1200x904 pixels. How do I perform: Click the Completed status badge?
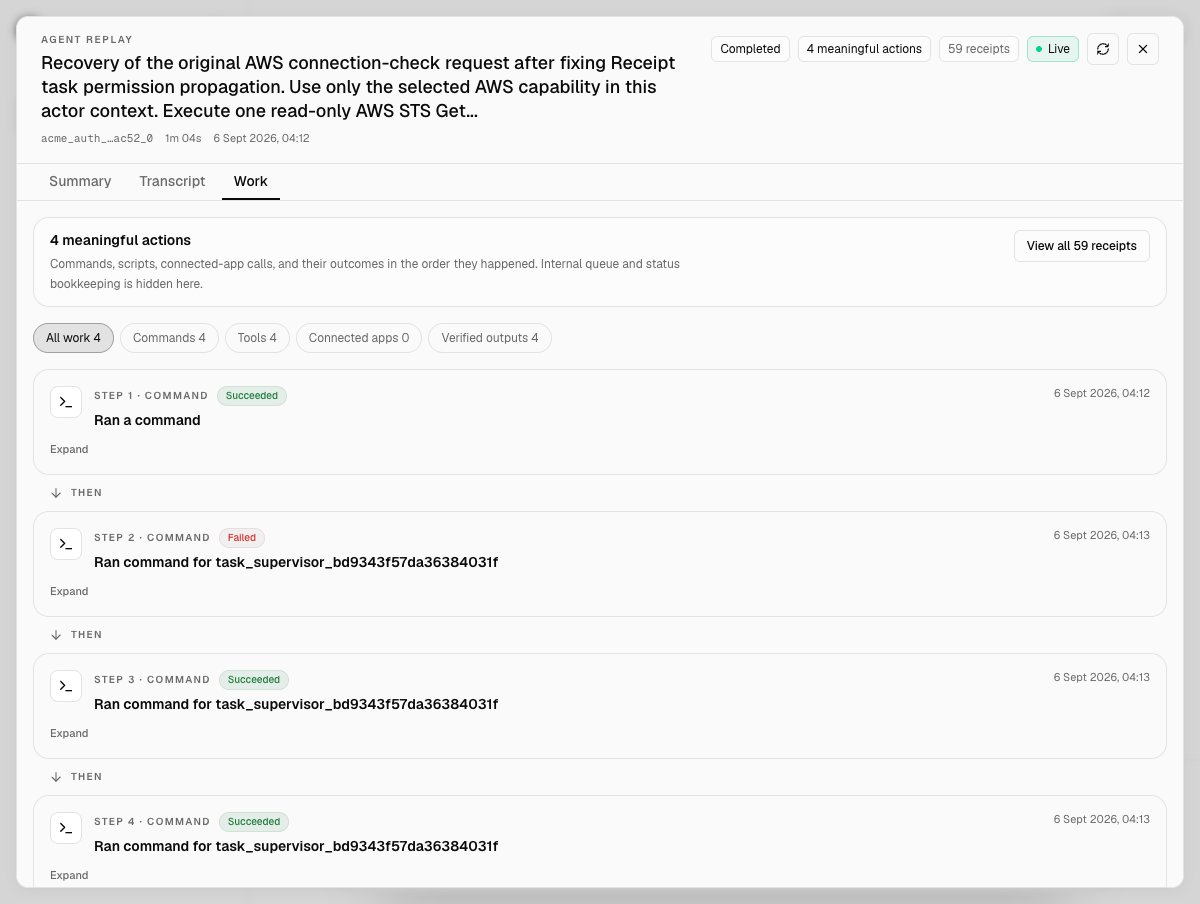(750, 49)
